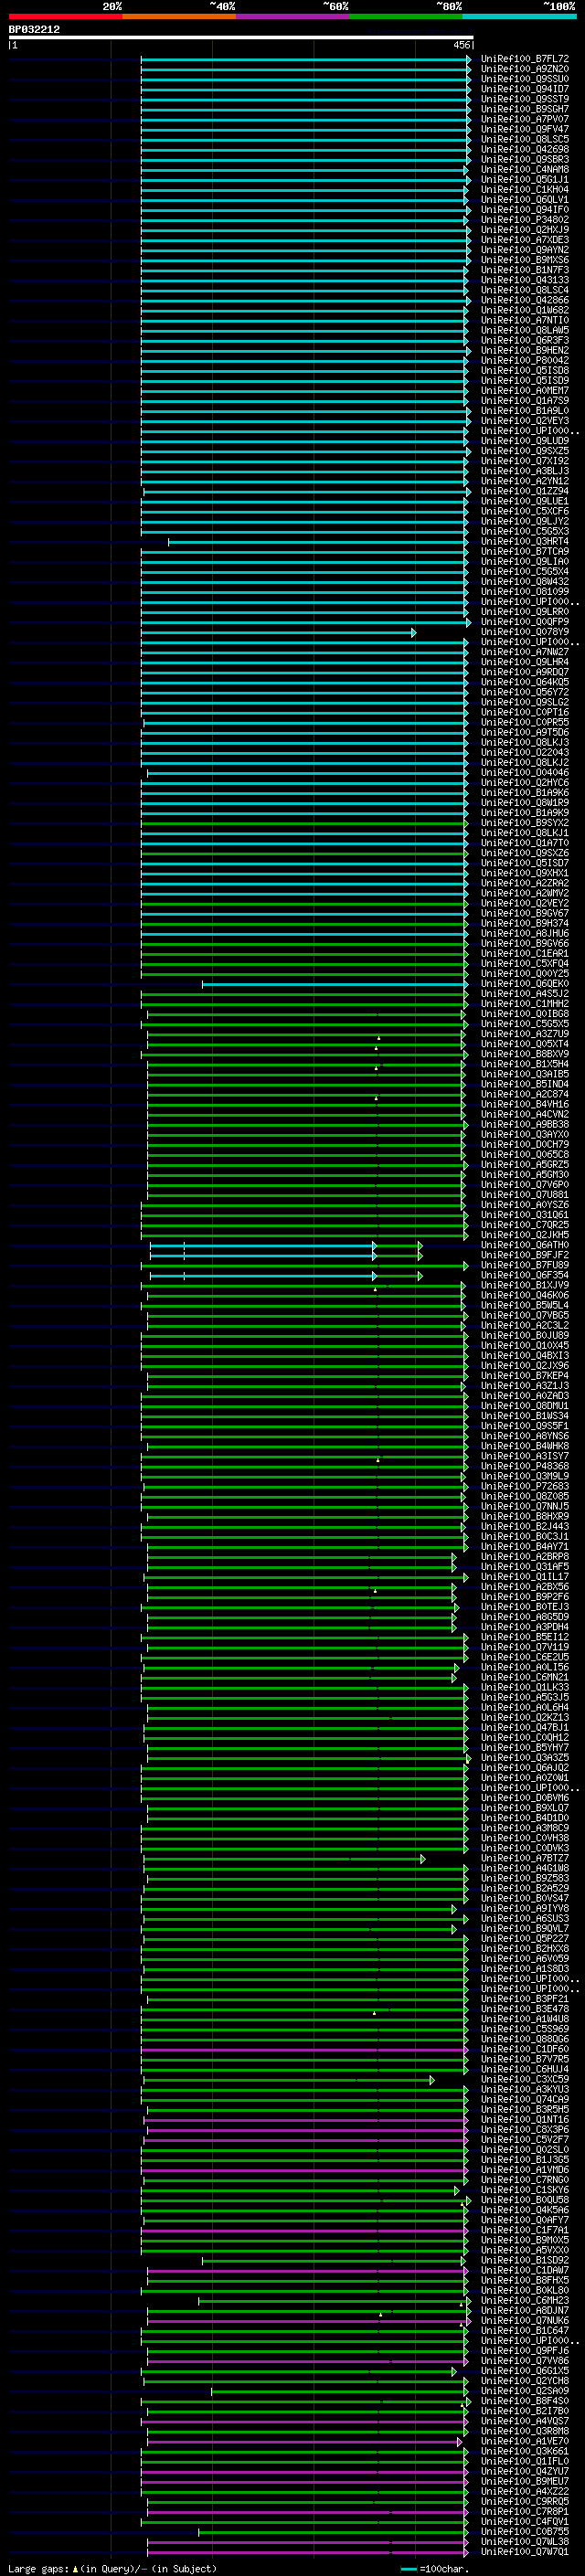Select hit label UniRef100_C4NAM8
The height and width of the screenshot is (2576, 585).
(x=525, y=170)
